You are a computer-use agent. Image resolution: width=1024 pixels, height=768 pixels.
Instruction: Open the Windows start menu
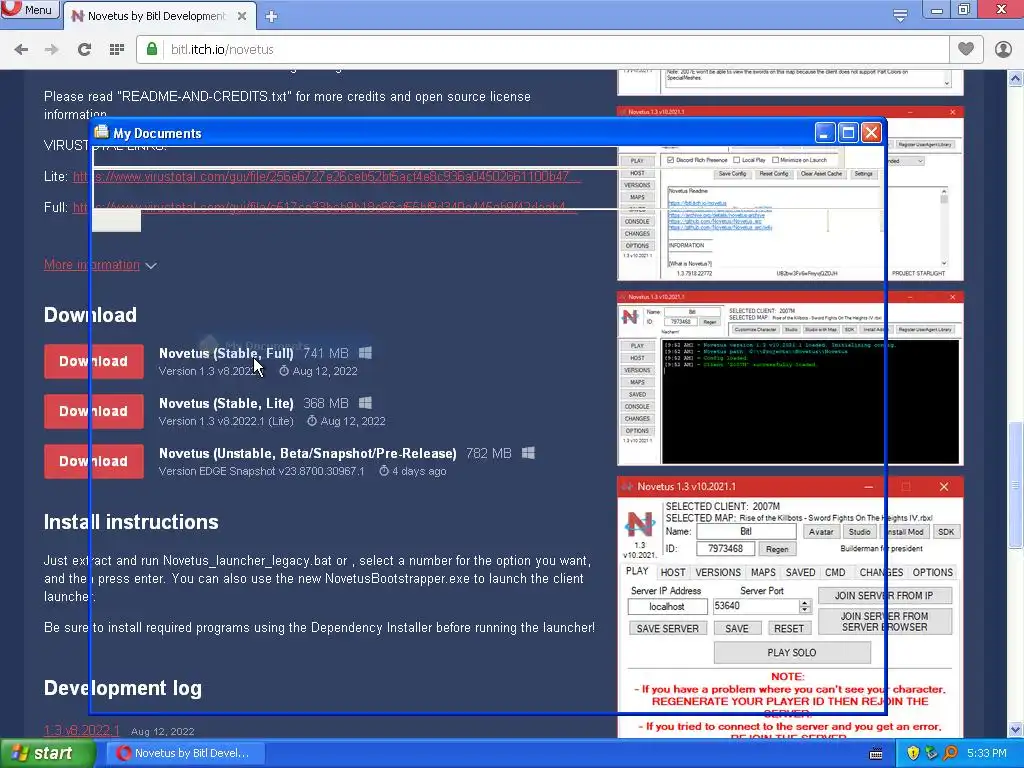(47, 753)
